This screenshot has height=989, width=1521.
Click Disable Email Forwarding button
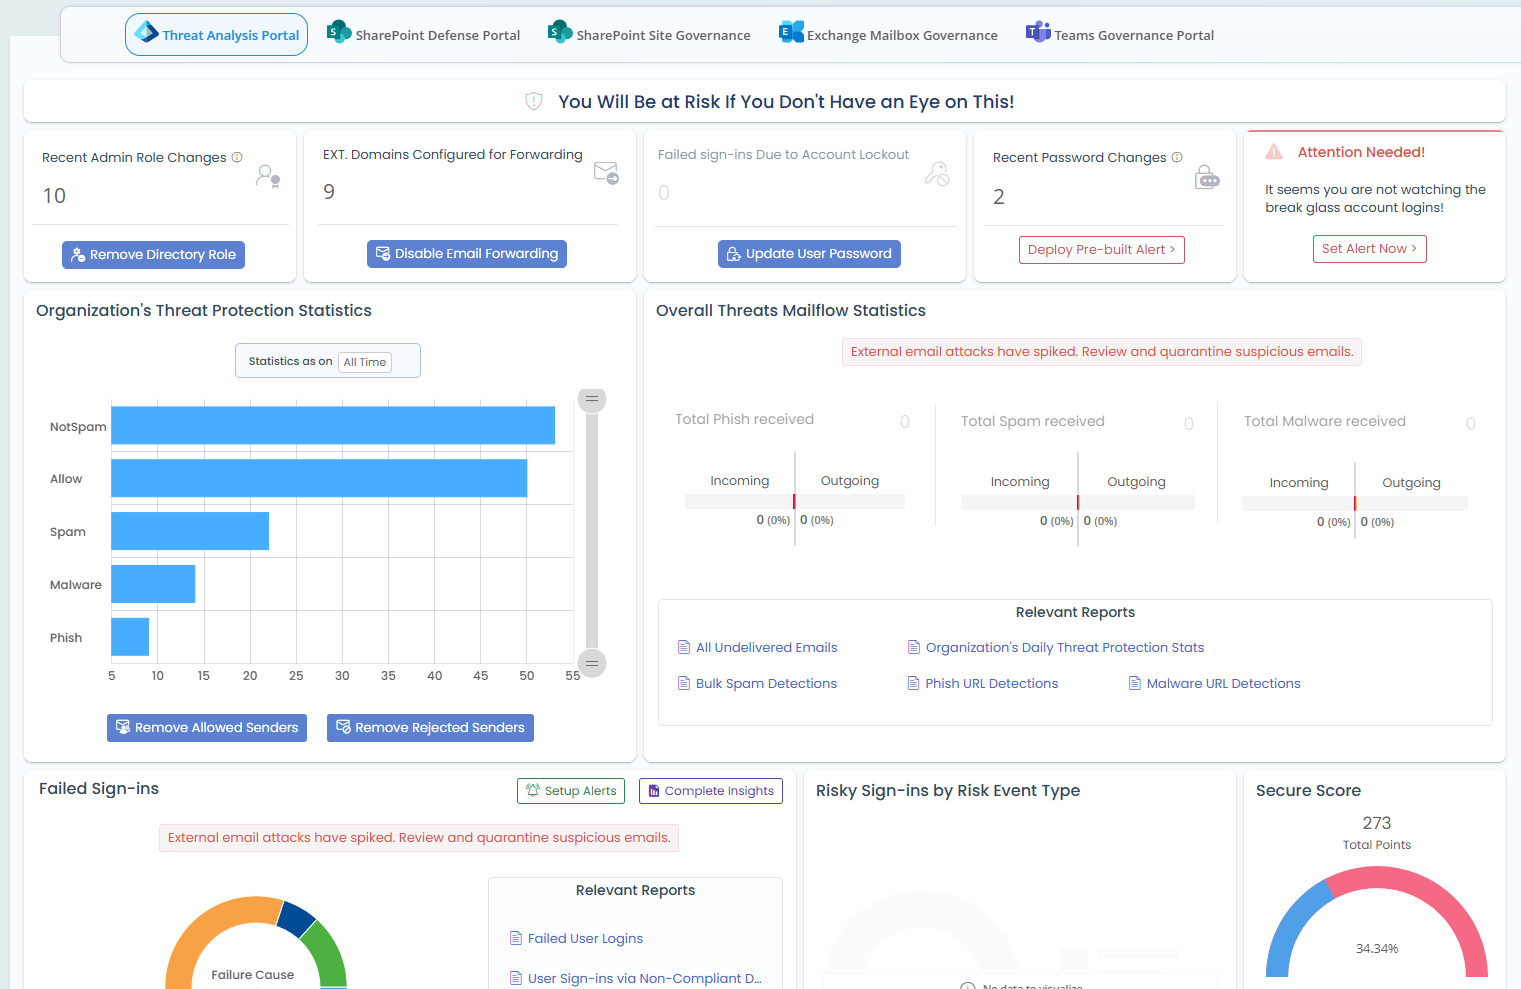[x=467, y=254]
